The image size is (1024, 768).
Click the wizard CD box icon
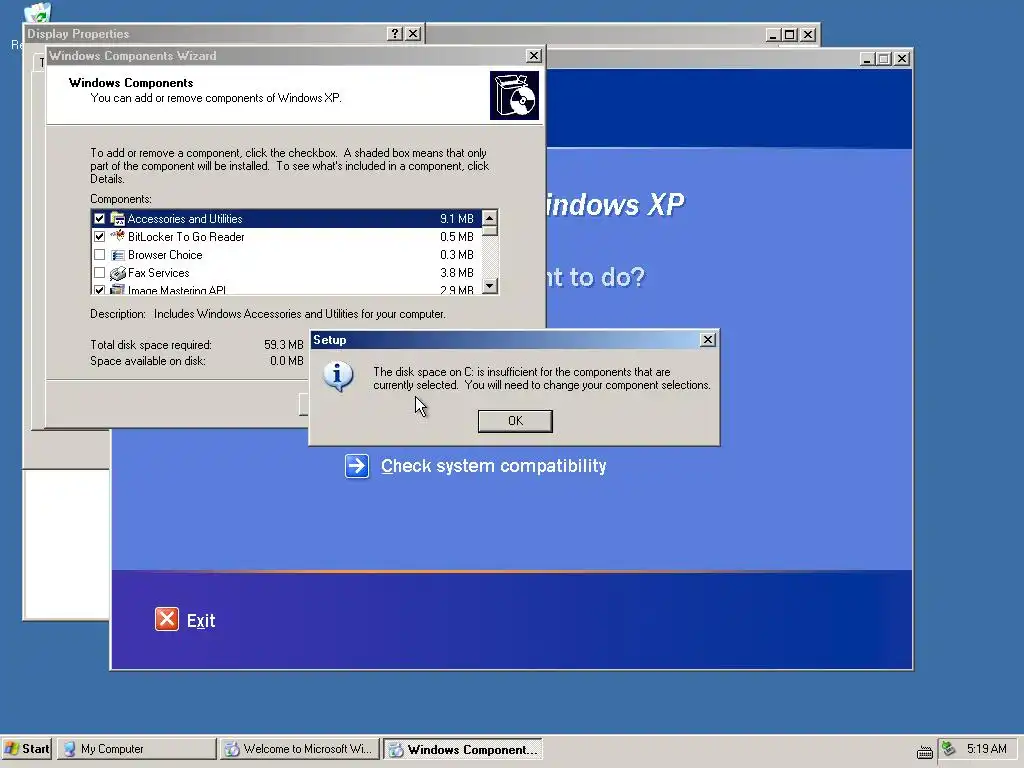[x=515, y=96]
